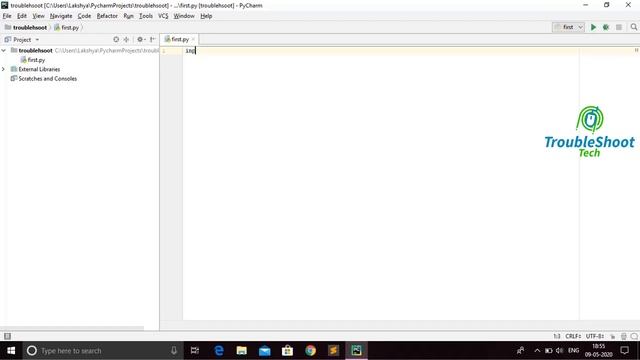Screen dimensions: 640x360
Task: Click the locate-current-file target icon in Project panel
Action: pos(116,40)
